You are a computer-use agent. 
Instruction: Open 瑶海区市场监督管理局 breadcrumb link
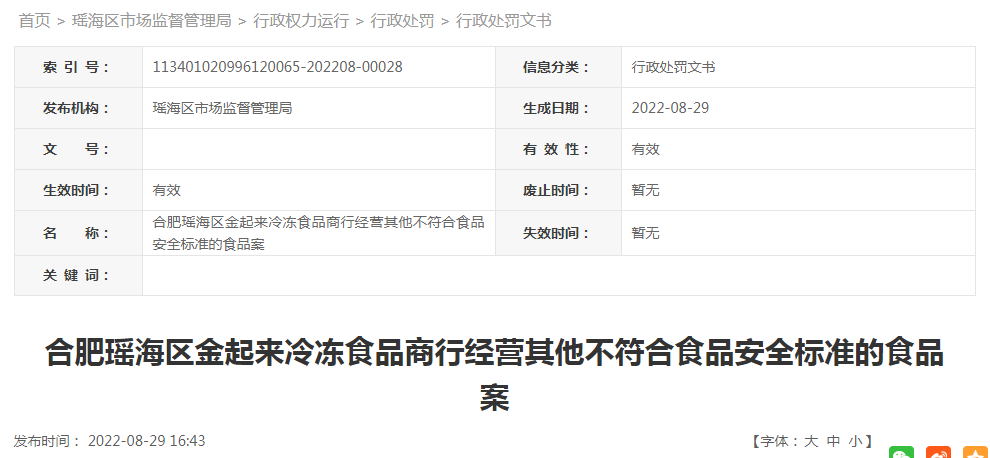tap(152, 21)
